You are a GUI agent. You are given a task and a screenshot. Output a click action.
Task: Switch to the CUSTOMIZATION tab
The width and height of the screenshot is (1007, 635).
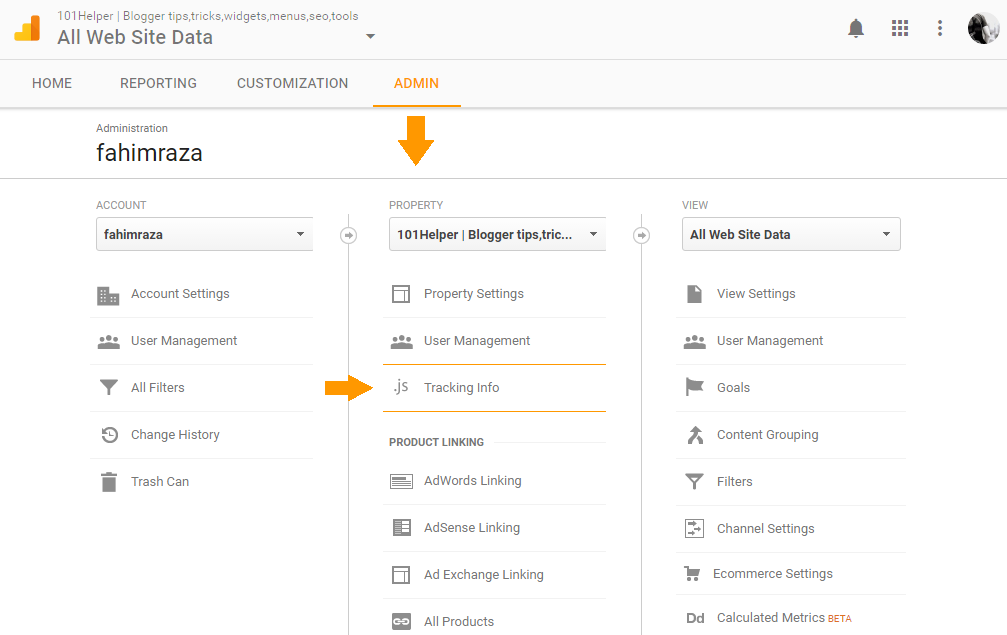[292, 83]
